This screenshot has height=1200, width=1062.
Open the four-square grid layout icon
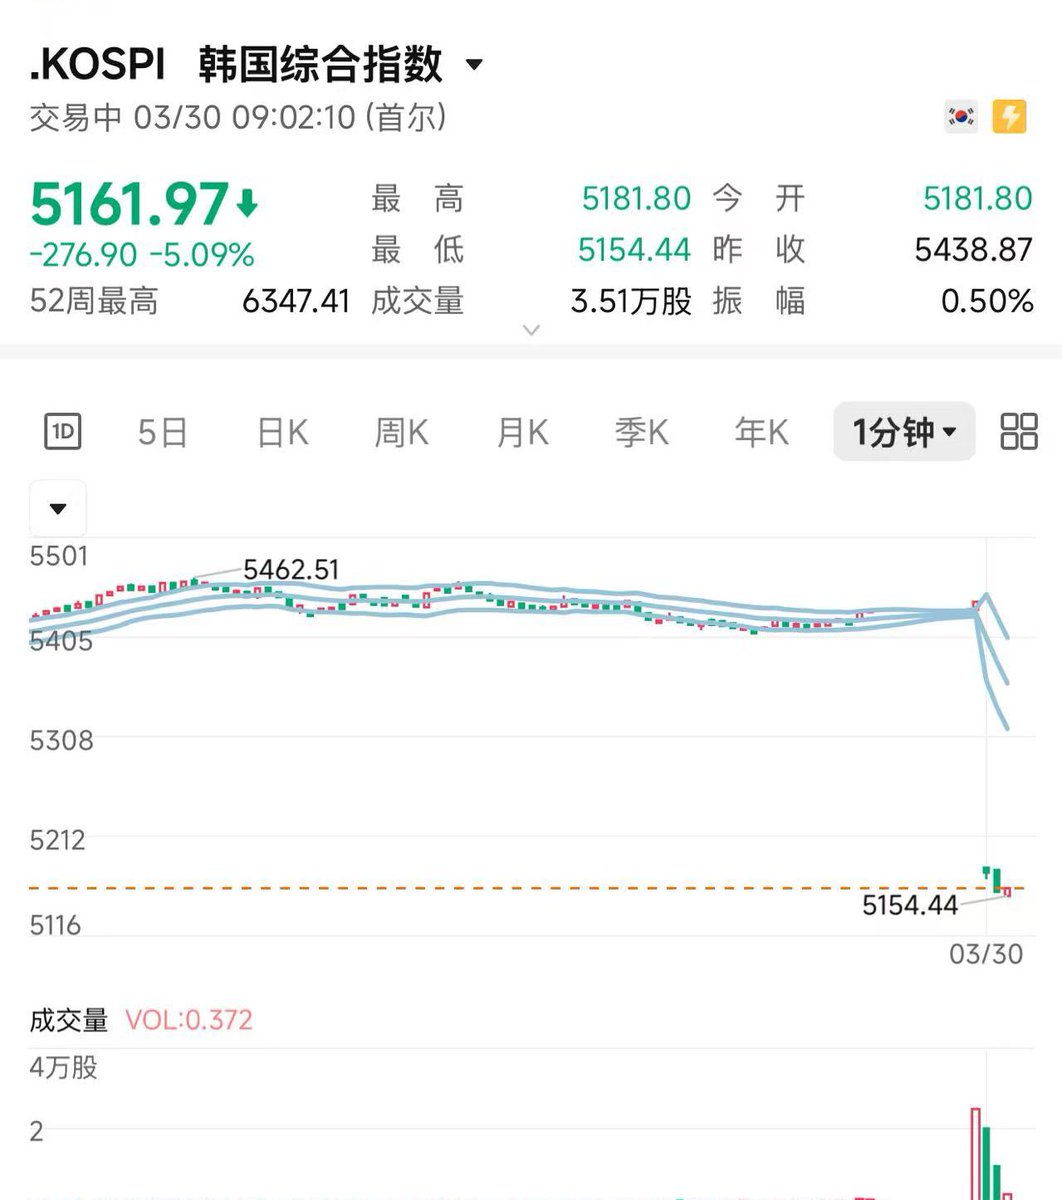[1019, 432]
